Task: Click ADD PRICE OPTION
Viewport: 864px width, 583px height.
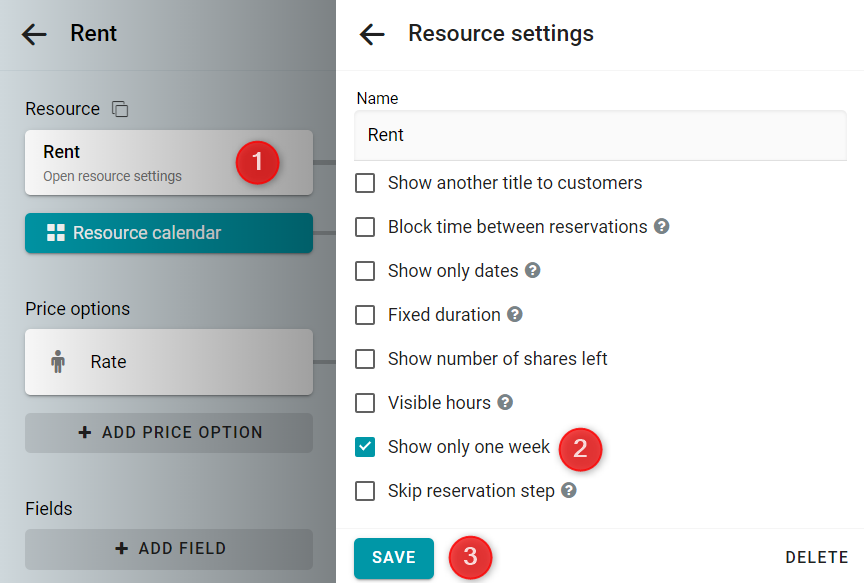Action: click(x=169, y=433)
